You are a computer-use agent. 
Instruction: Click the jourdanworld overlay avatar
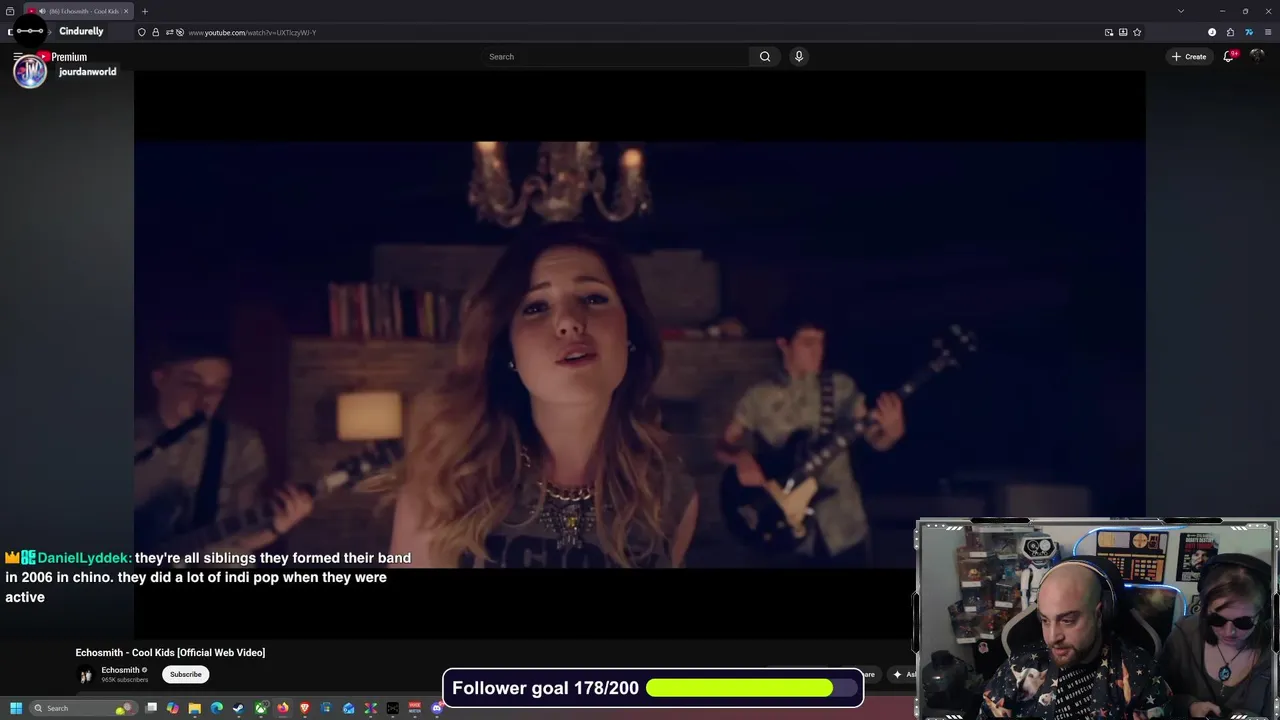coord(29,71)
